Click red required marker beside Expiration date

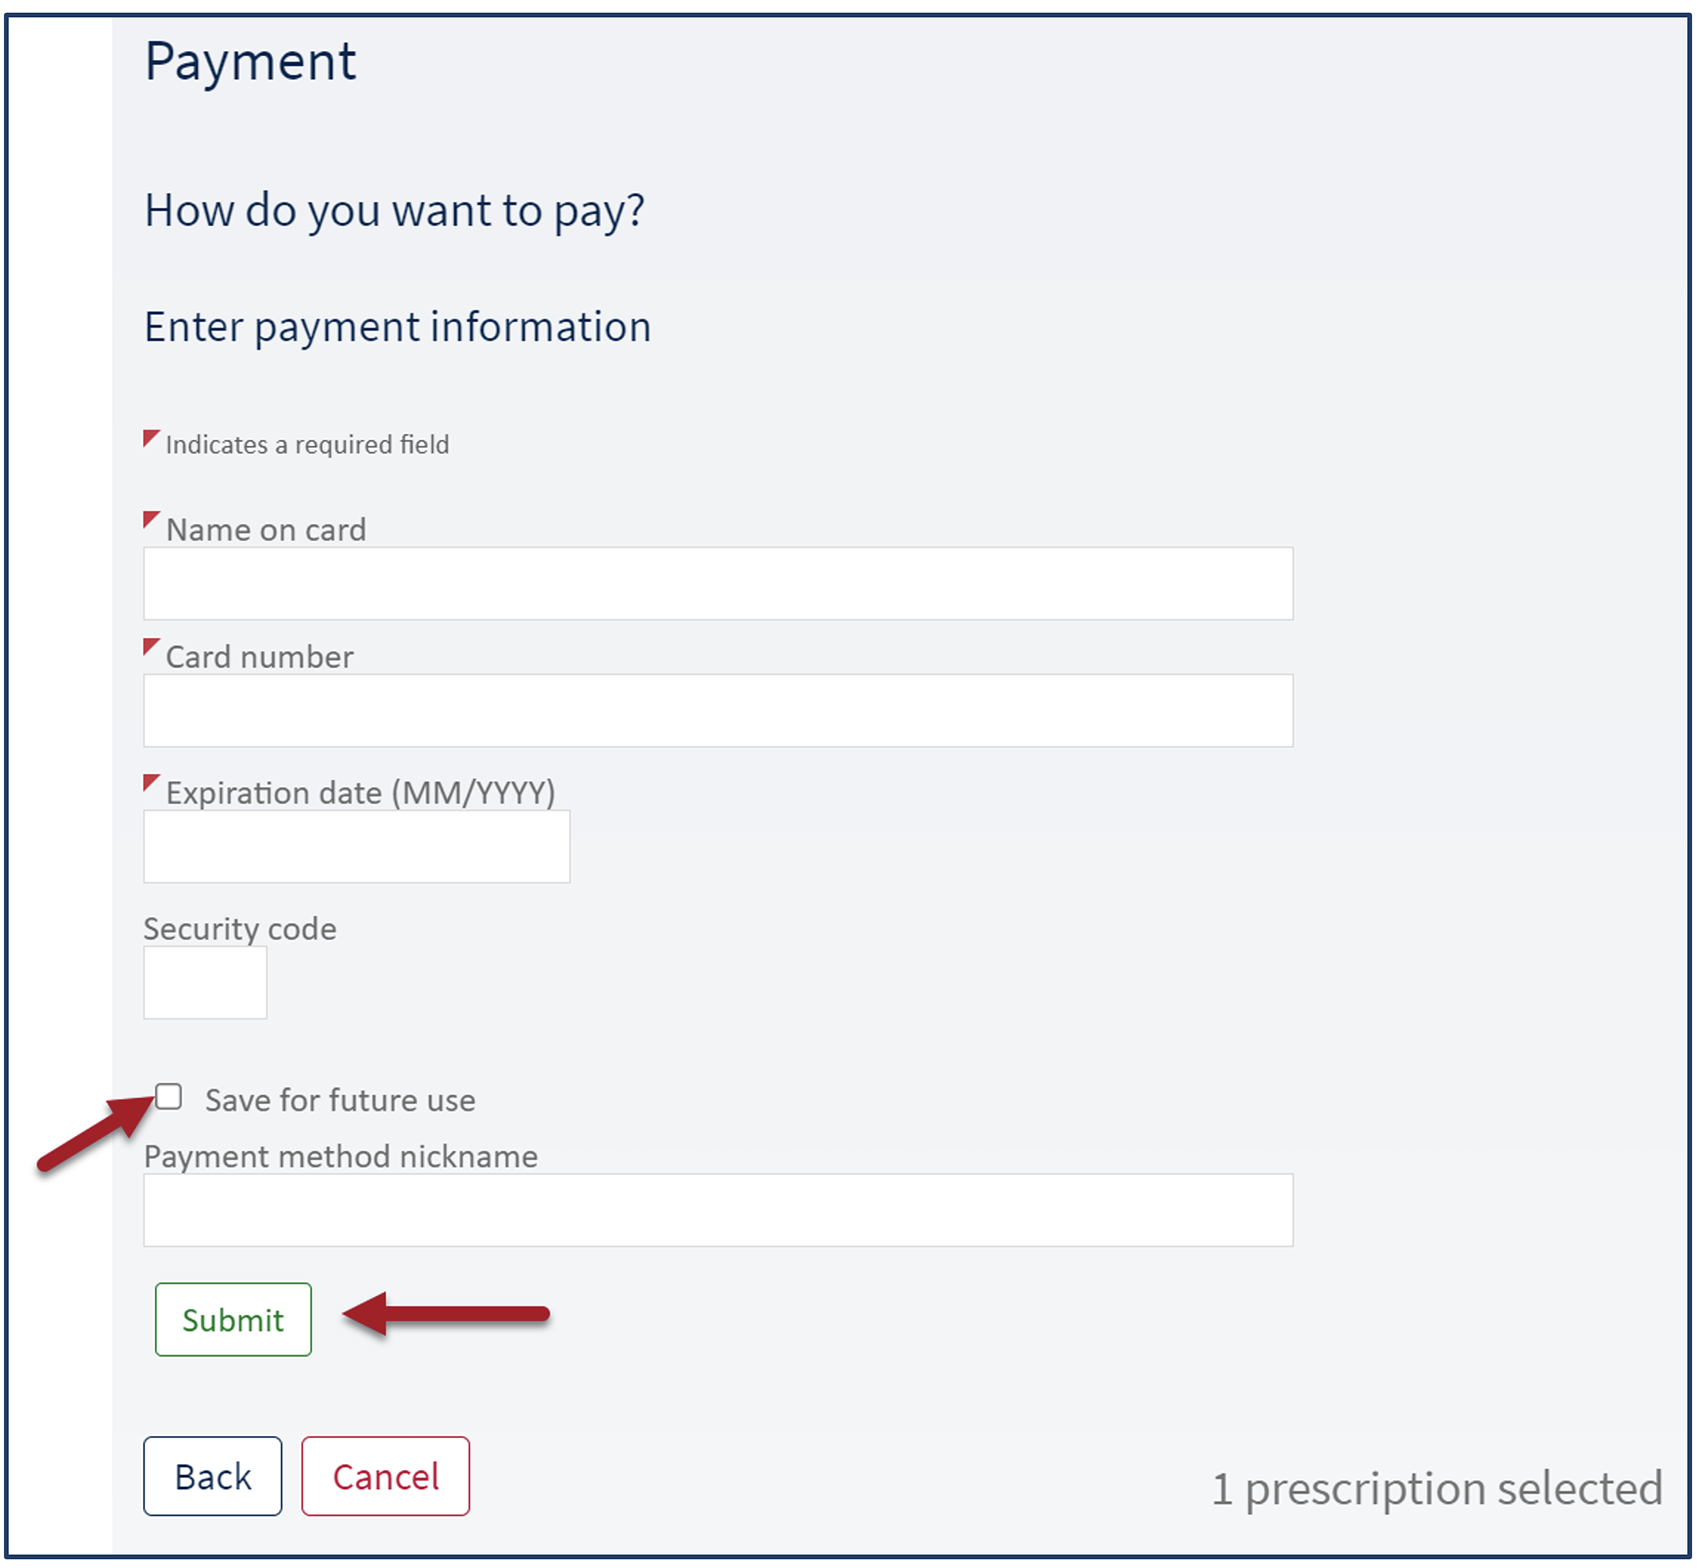pyautogui.click(x=150, y=782)
